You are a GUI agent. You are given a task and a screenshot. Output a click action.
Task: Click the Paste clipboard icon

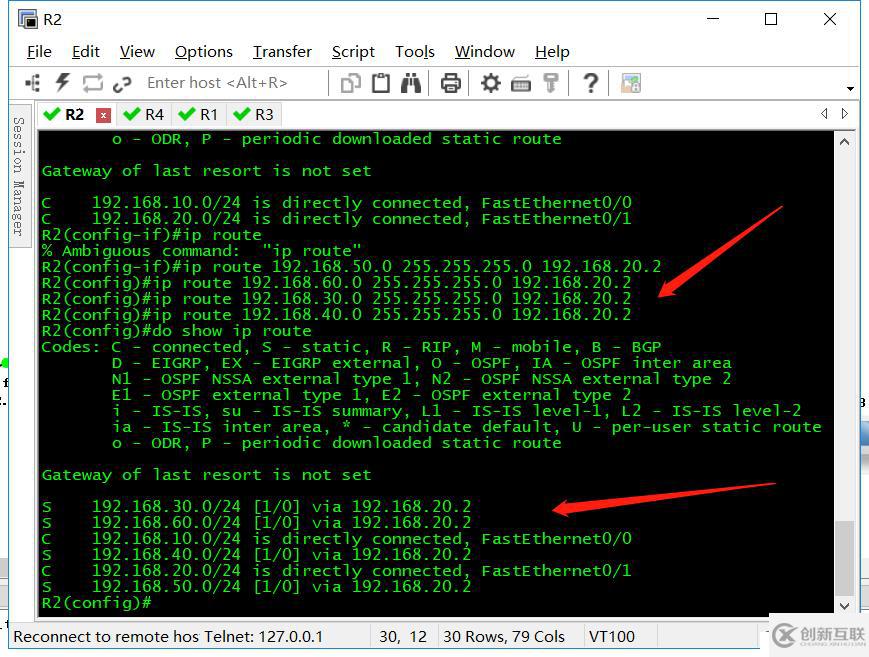tap(381, 83)
